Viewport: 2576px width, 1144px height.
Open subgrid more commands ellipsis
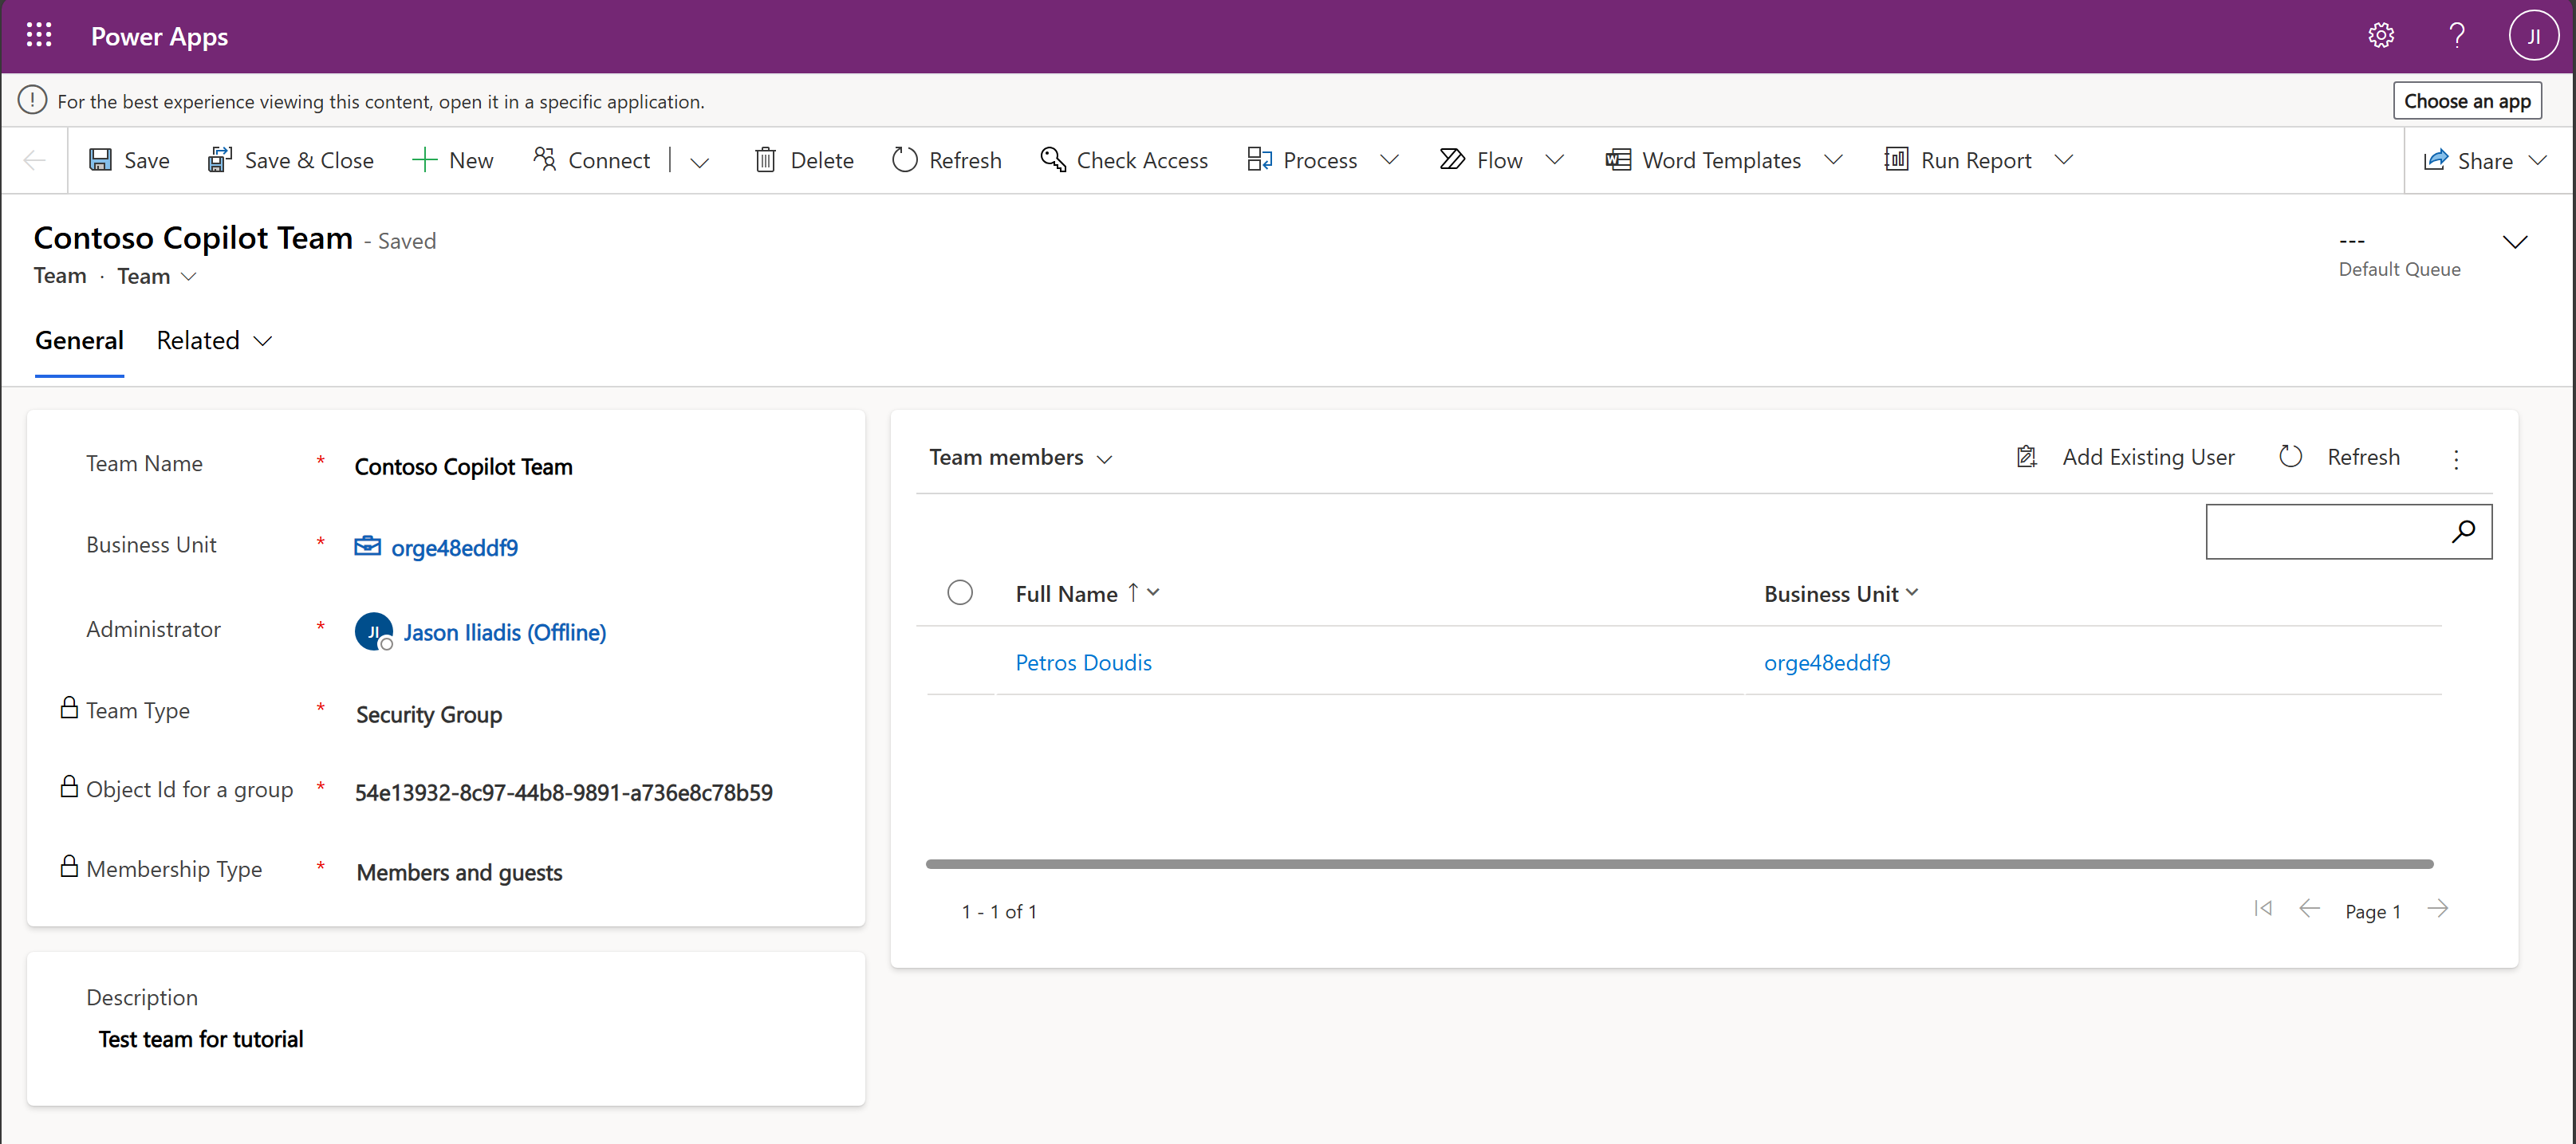coord(2456,459)
